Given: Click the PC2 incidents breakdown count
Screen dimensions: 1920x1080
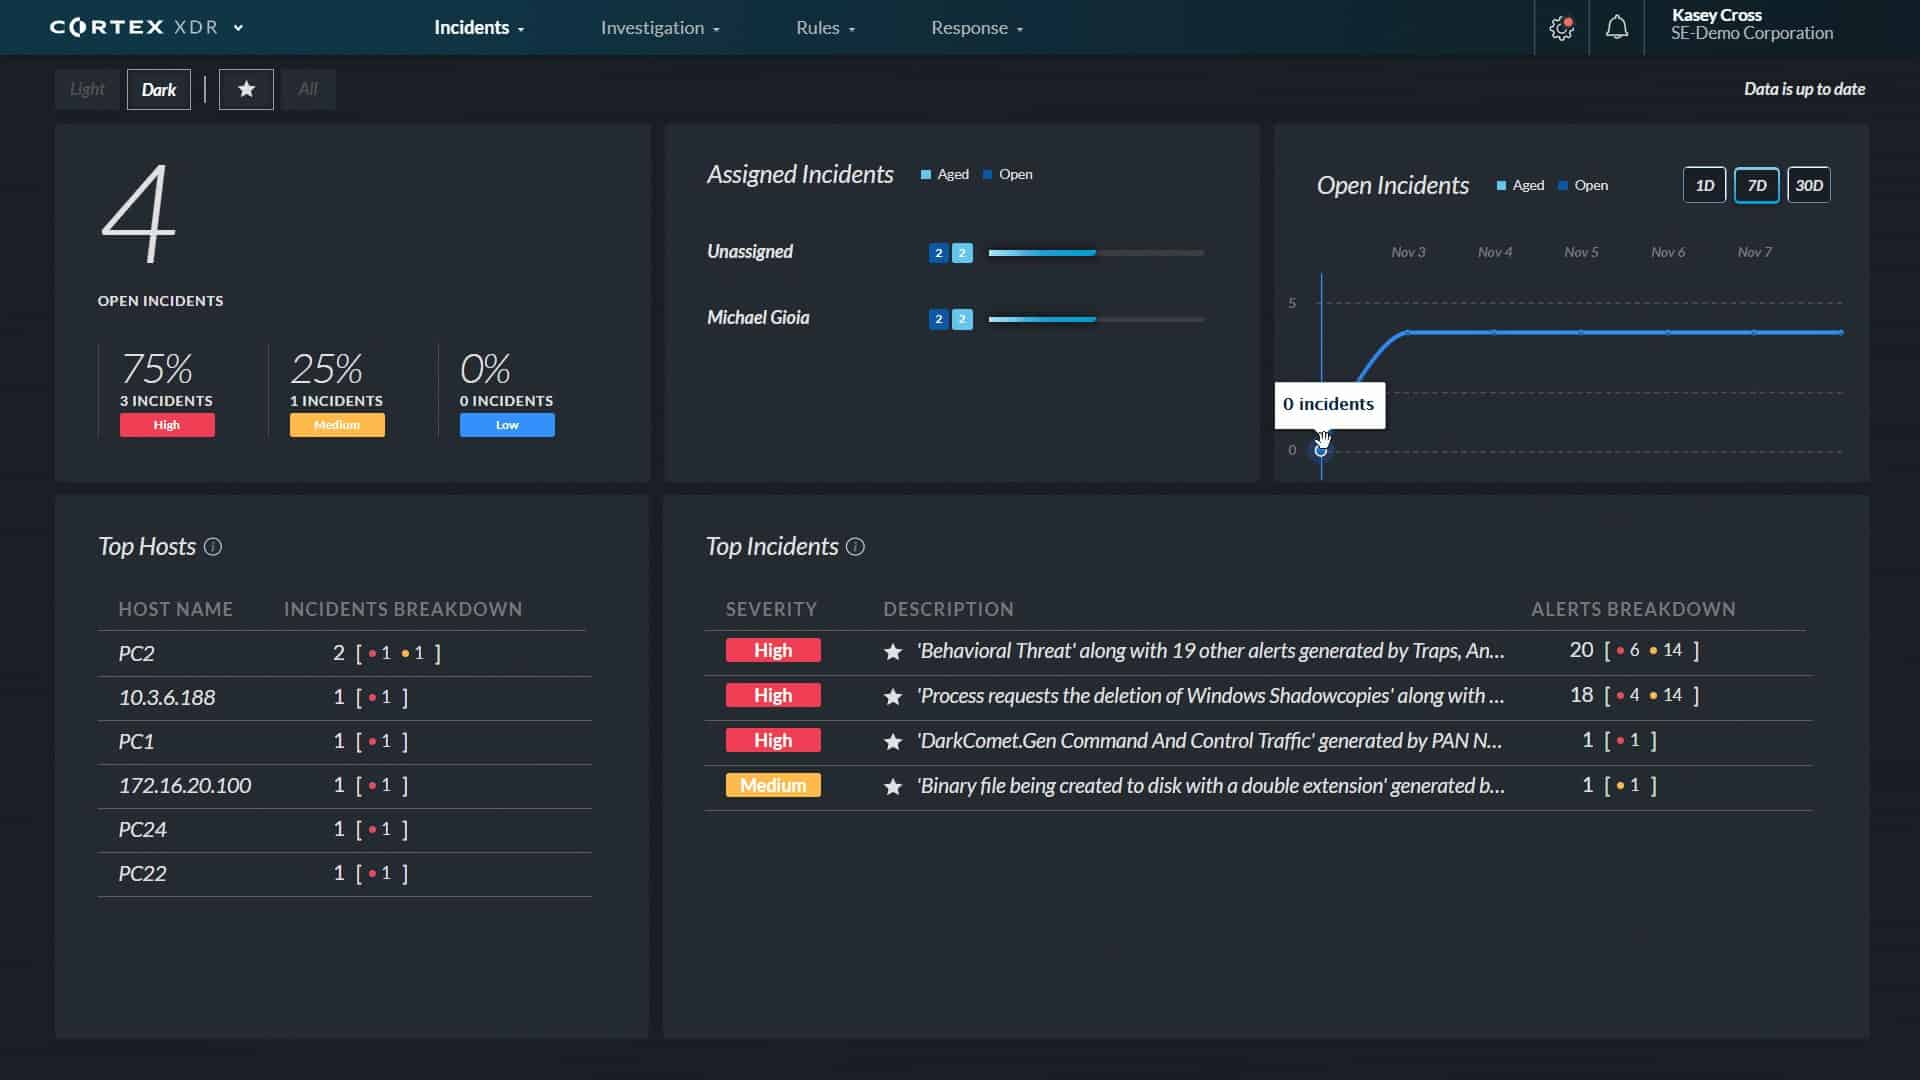Looking at the screenshot, I should click(x=387, y=653).
